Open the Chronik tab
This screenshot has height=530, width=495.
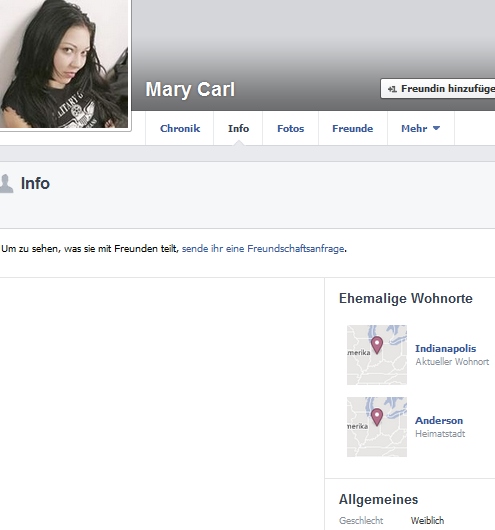coord(180,128)
